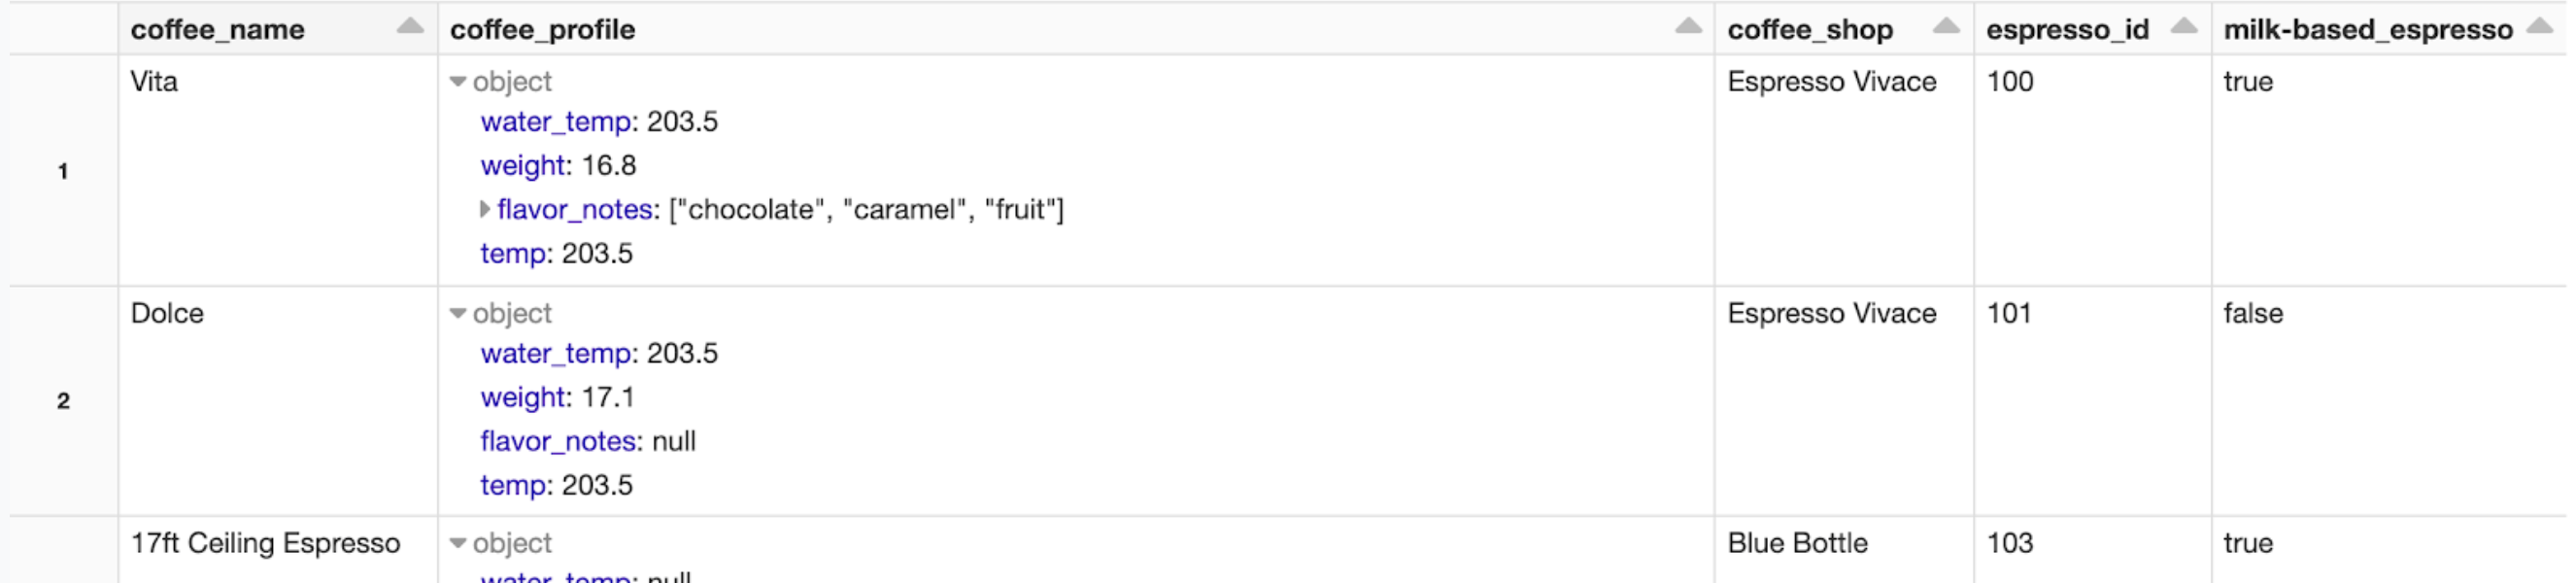Collapse the coffee_profile object in the Vita row
The width and height of the screenshot is (2576, 583).
tap(458, 82)
